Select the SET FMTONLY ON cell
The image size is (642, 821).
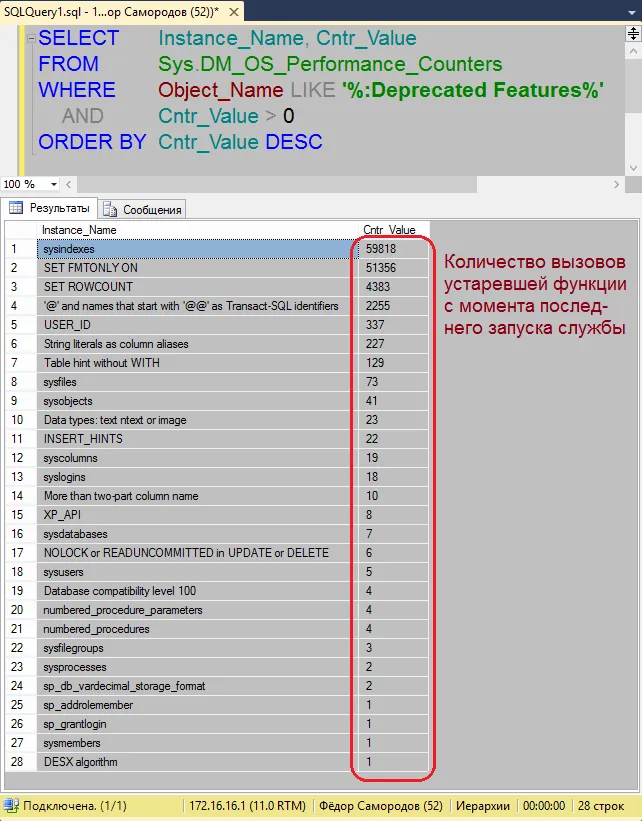pos(195,268)
